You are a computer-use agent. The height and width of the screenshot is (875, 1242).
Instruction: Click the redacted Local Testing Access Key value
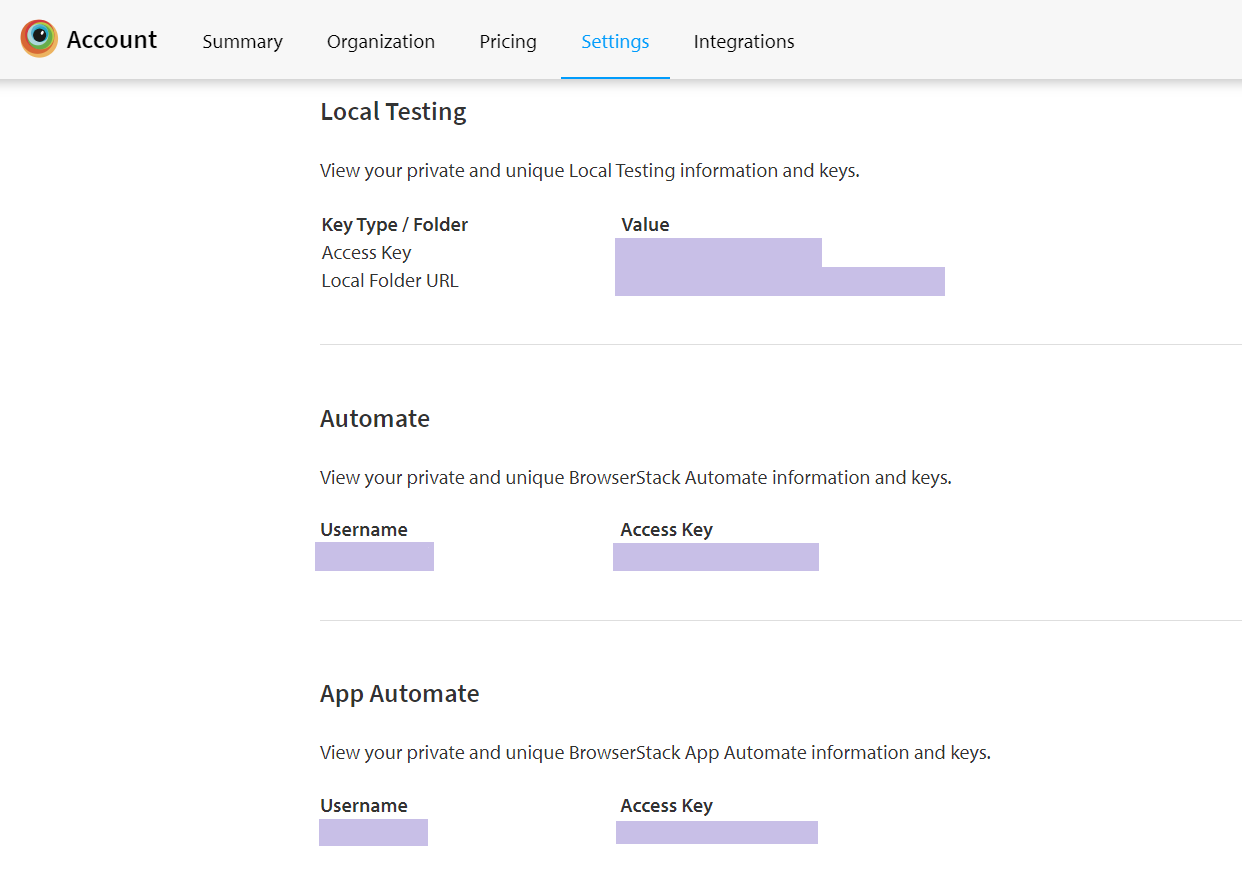pos(718,253)
